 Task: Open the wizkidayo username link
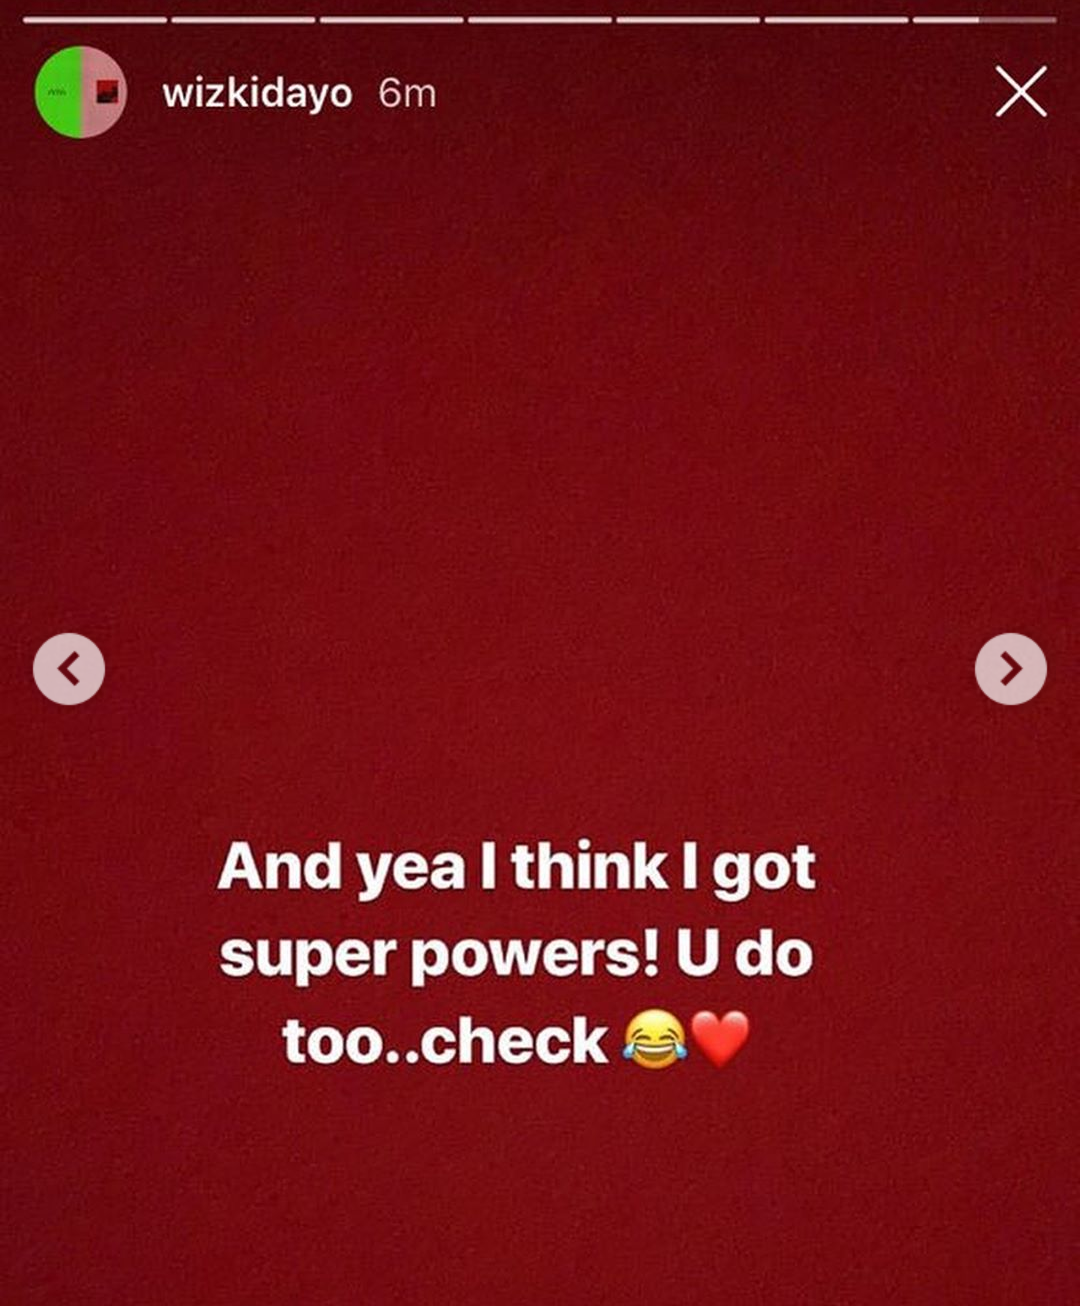257,94
